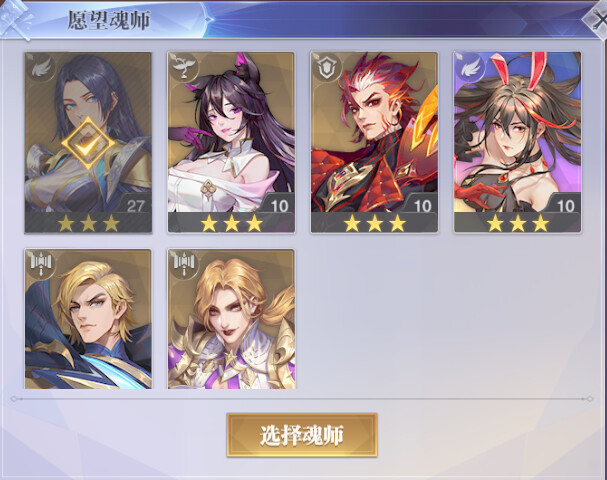Choose the bunny-eared girl with purple background

click(518, 142)
